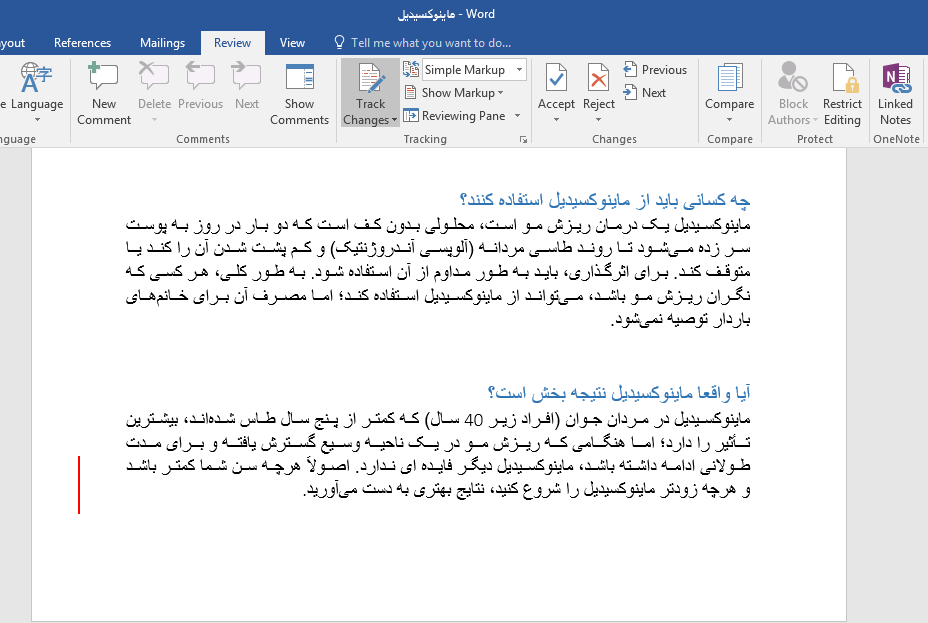Open the Compare dropdown arrow
Viewport: 928px width, 623px height.
(729, 120)
